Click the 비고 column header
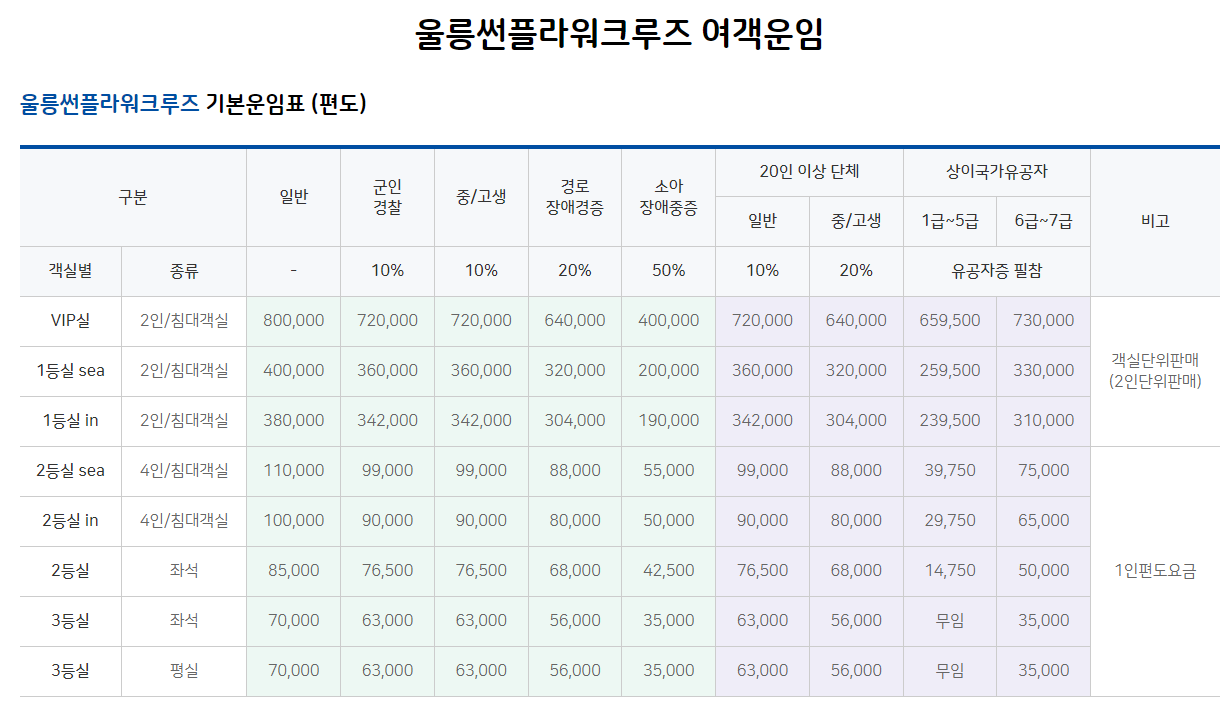 (x=1155, y=221)
